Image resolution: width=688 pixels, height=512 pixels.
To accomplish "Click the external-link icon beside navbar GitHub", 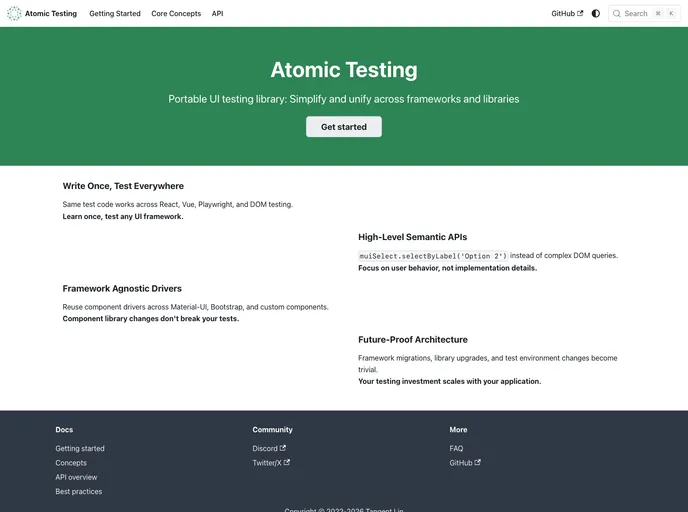I will click(x=580, y=13).
